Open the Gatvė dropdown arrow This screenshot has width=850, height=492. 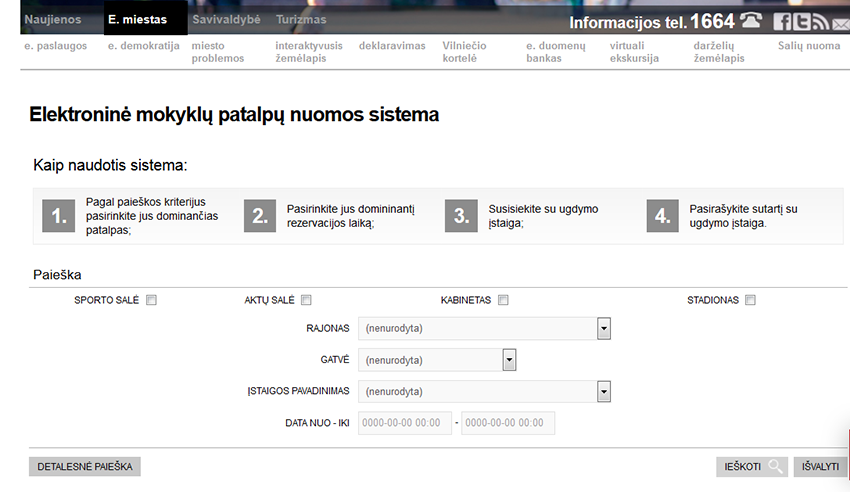pos(509,360)
